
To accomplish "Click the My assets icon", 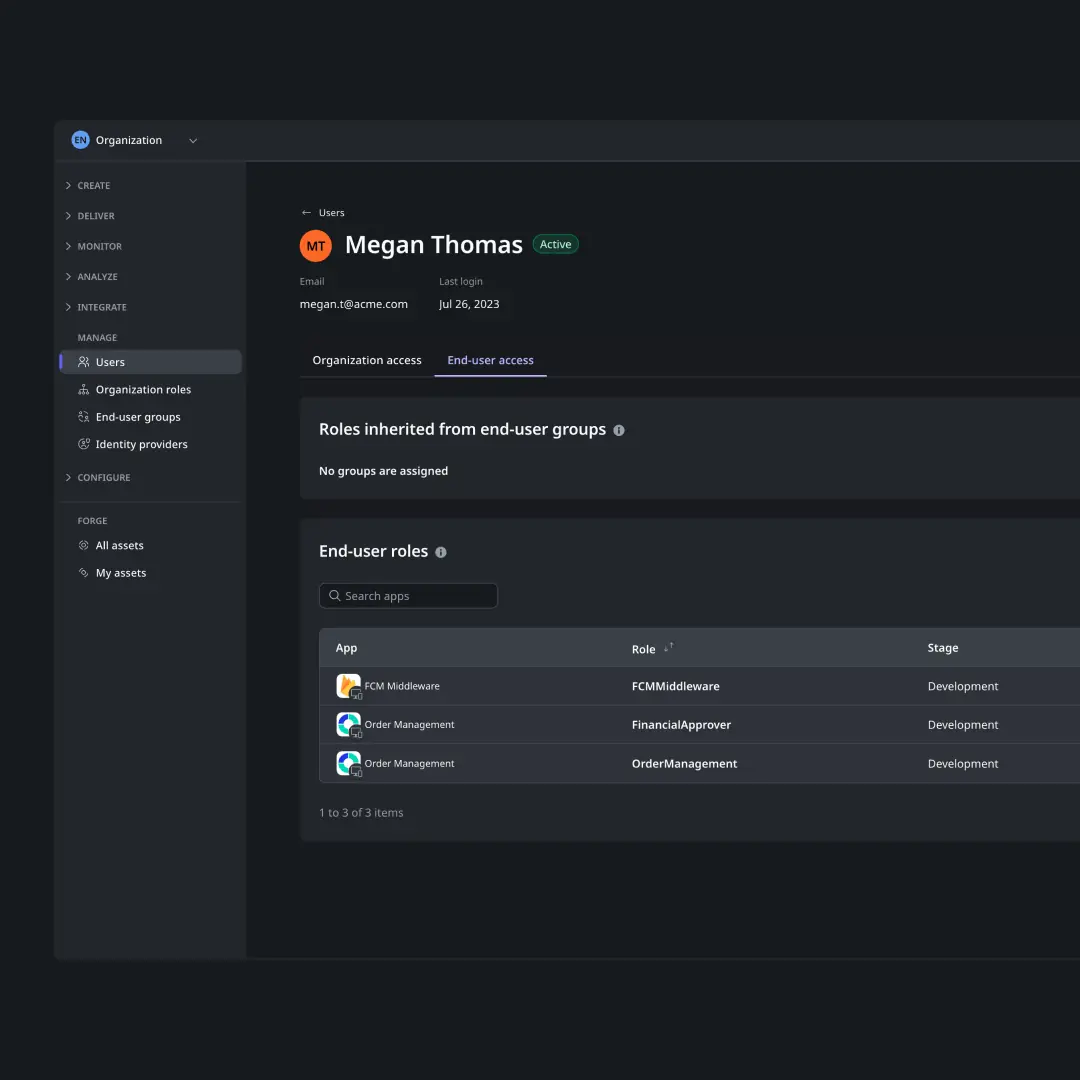I will click(84, 573).
